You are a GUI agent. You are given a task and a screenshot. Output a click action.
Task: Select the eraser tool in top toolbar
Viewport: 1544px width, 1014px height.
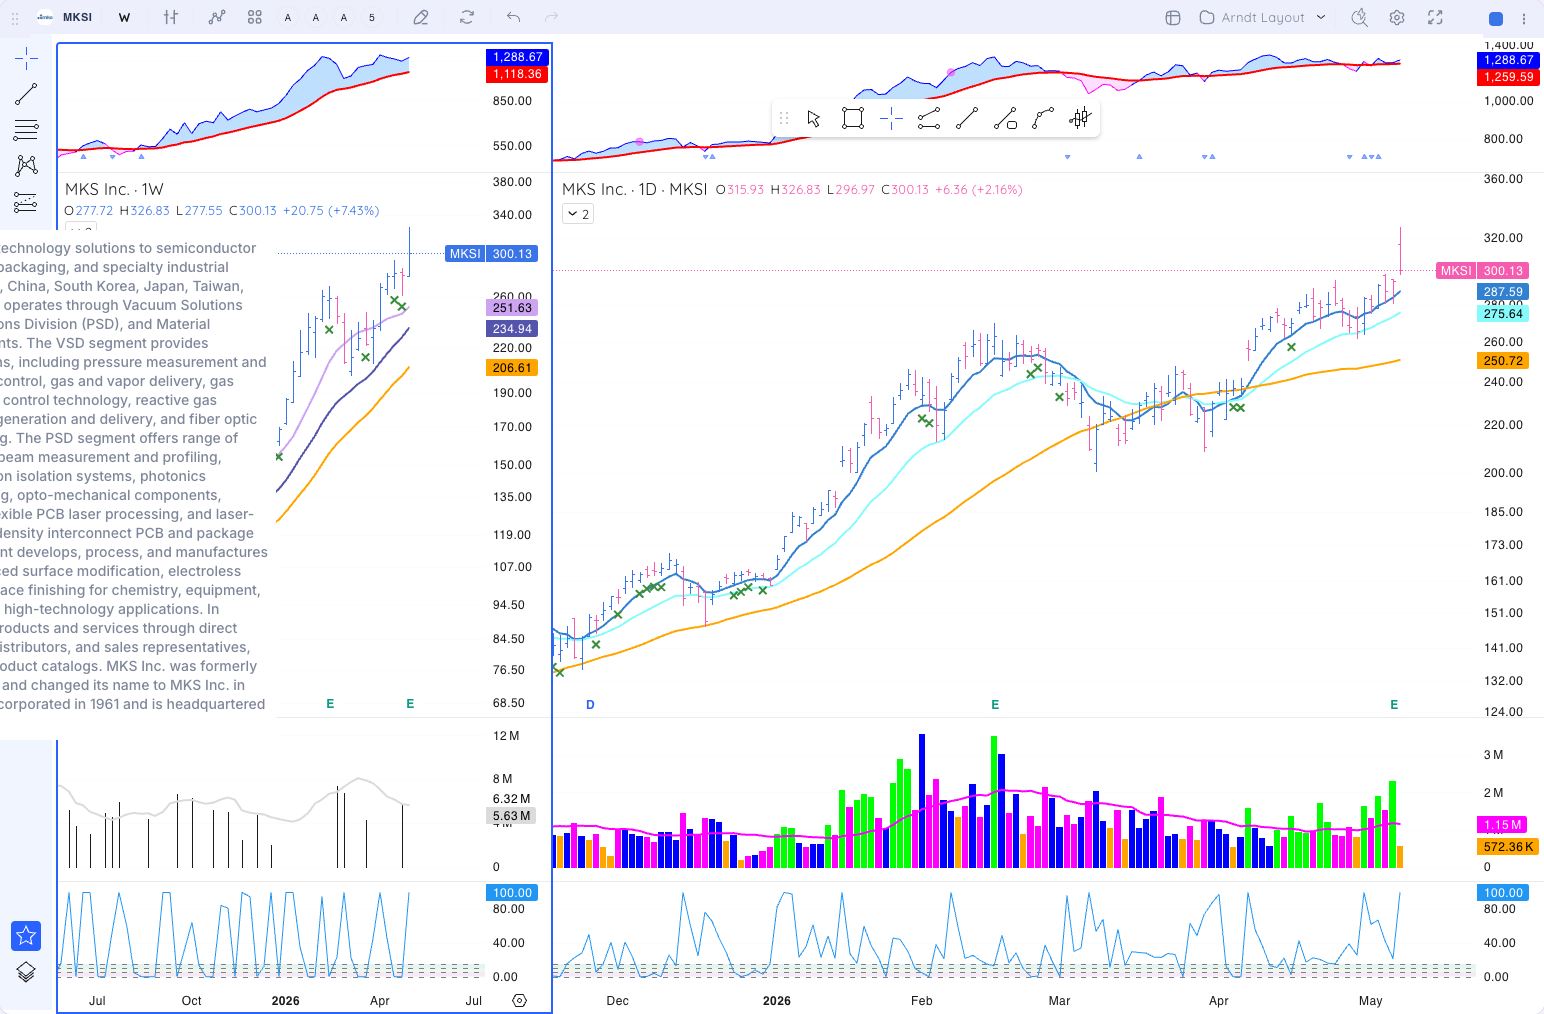click(421, 17)
